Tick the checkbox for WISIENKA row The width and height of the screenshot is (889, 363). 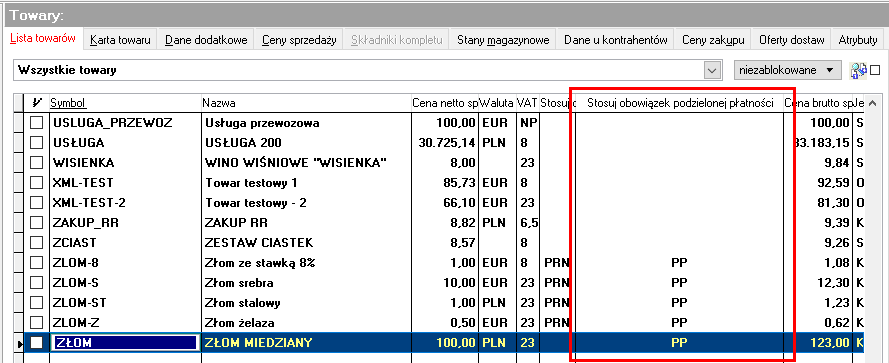point(37,163)
